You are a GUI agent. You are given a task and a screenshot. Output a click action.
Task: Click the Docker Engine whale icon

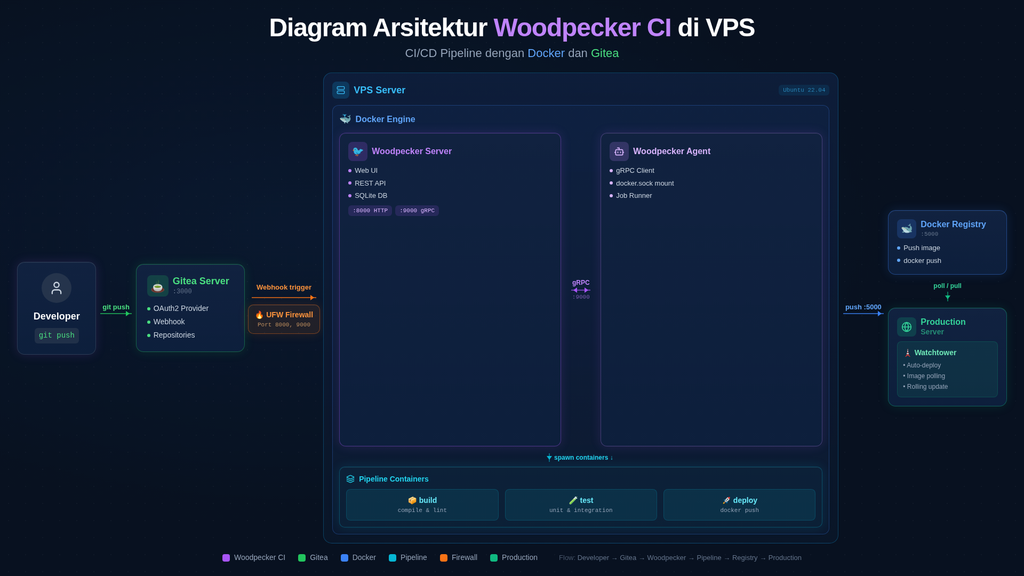345,119
